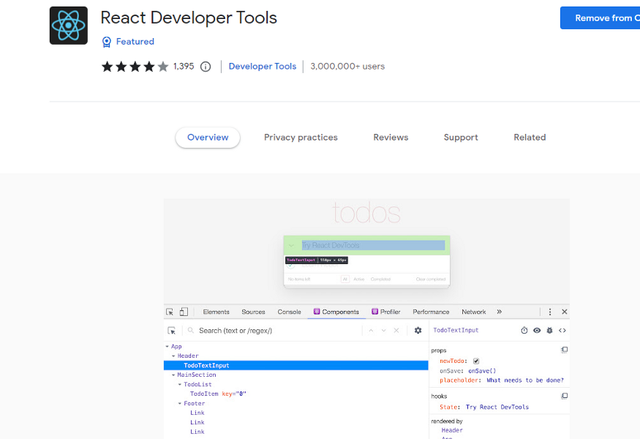Viewport: 640px width, 439px height.
Task: Click the Featured badge icon
Action: tap(107, 42)
